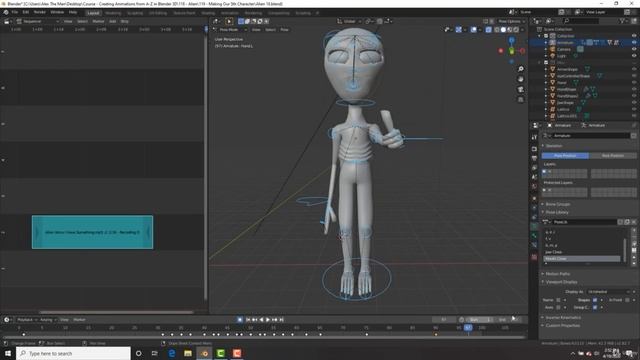
Task: Toggle the Shapes display checkbox
Action: [x=595, y=300]
